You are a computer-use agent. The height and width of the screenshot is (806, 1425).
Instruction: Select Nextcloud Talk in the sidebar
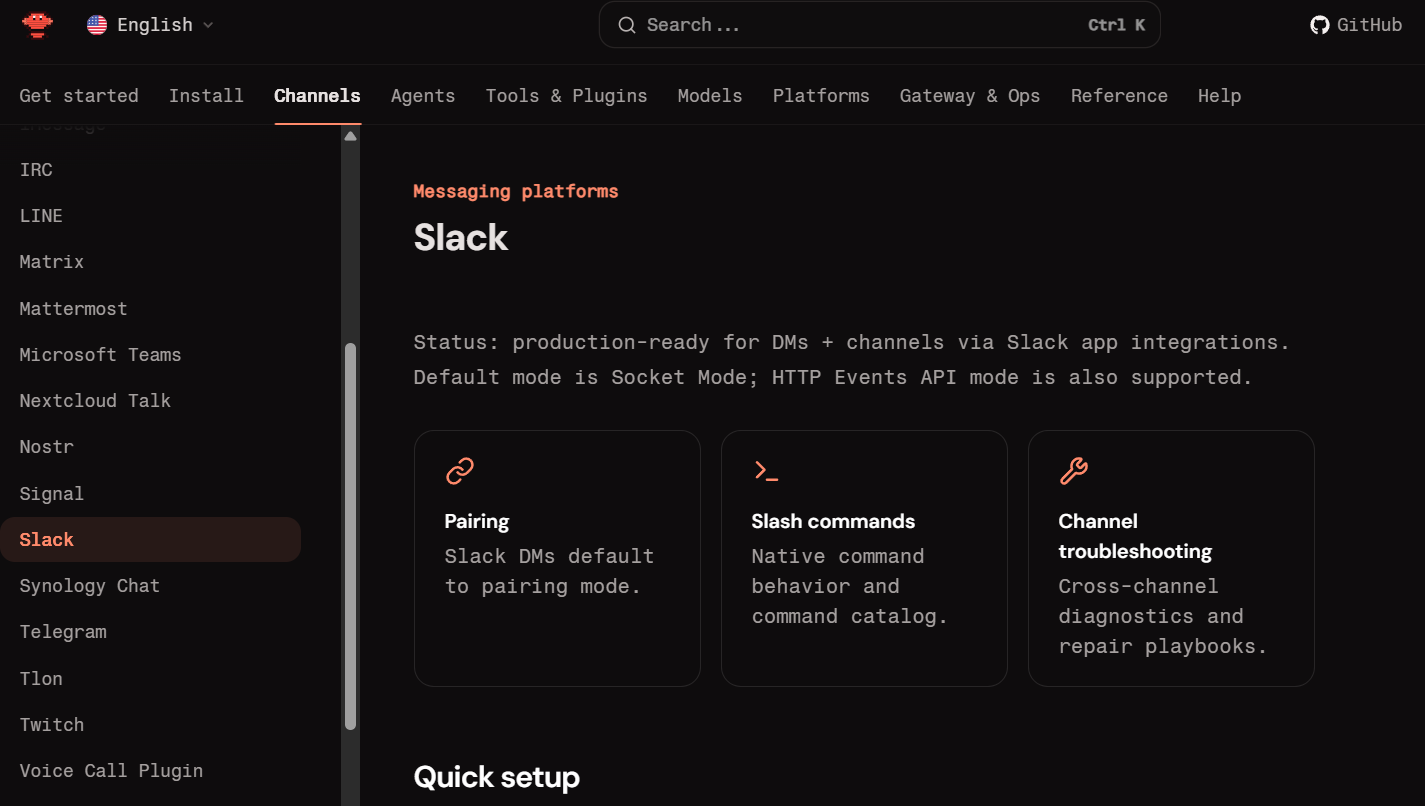150,401
